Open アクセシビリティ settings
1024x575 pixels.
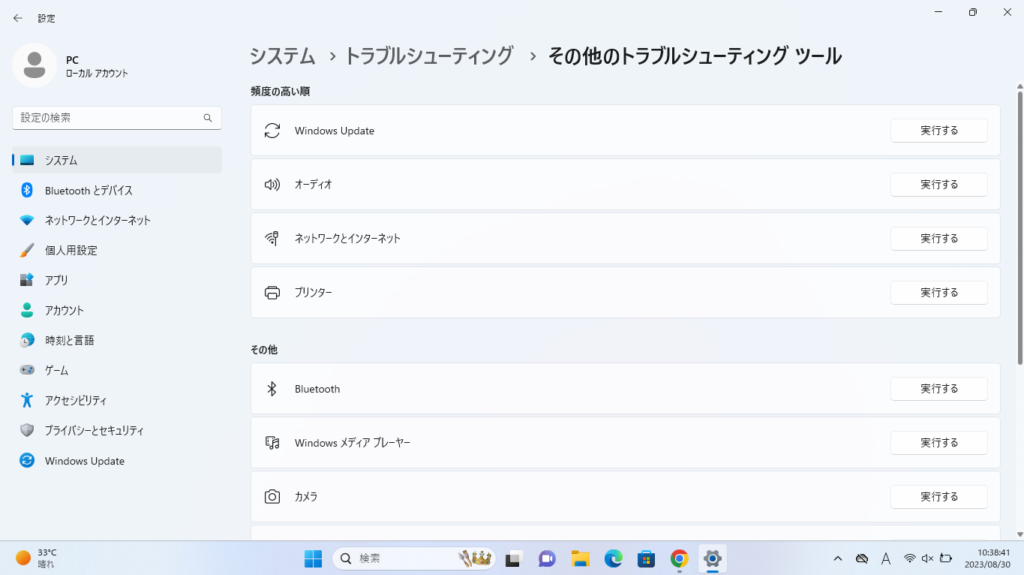tap(75, 400)
